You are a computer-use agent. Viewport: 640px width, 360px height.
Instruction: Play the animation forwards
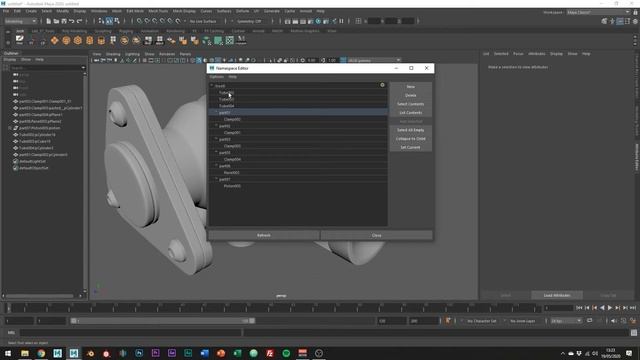point(610,308)
